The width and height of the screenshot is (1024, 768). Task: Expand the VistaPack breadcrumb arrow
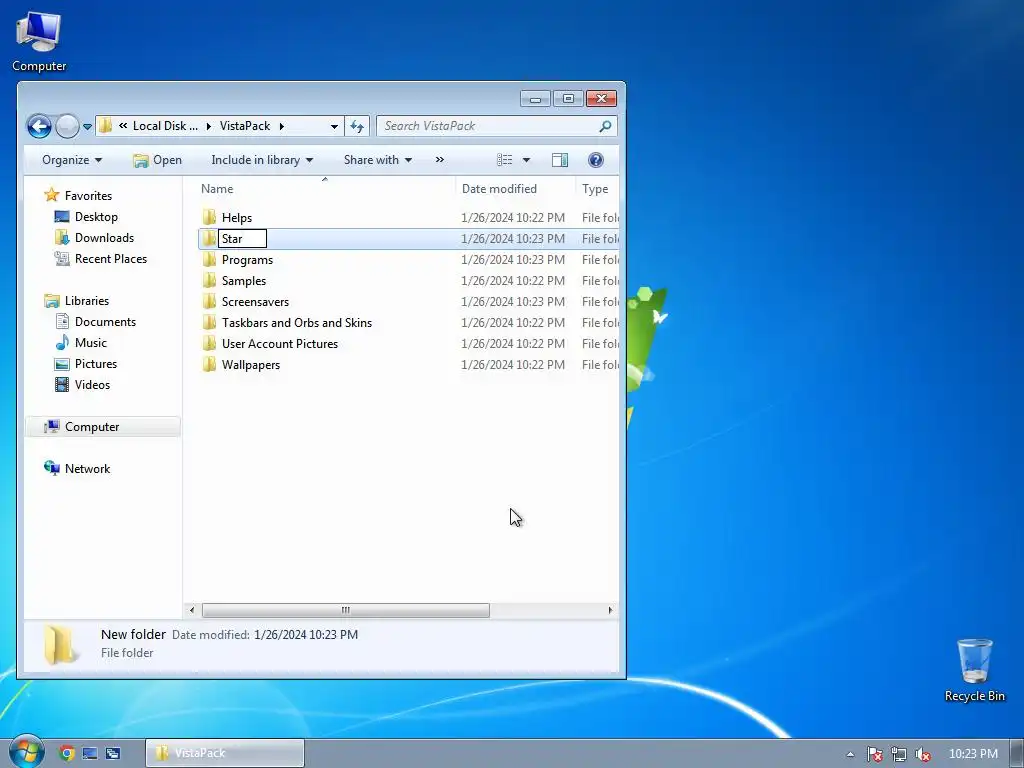(281, 126)
